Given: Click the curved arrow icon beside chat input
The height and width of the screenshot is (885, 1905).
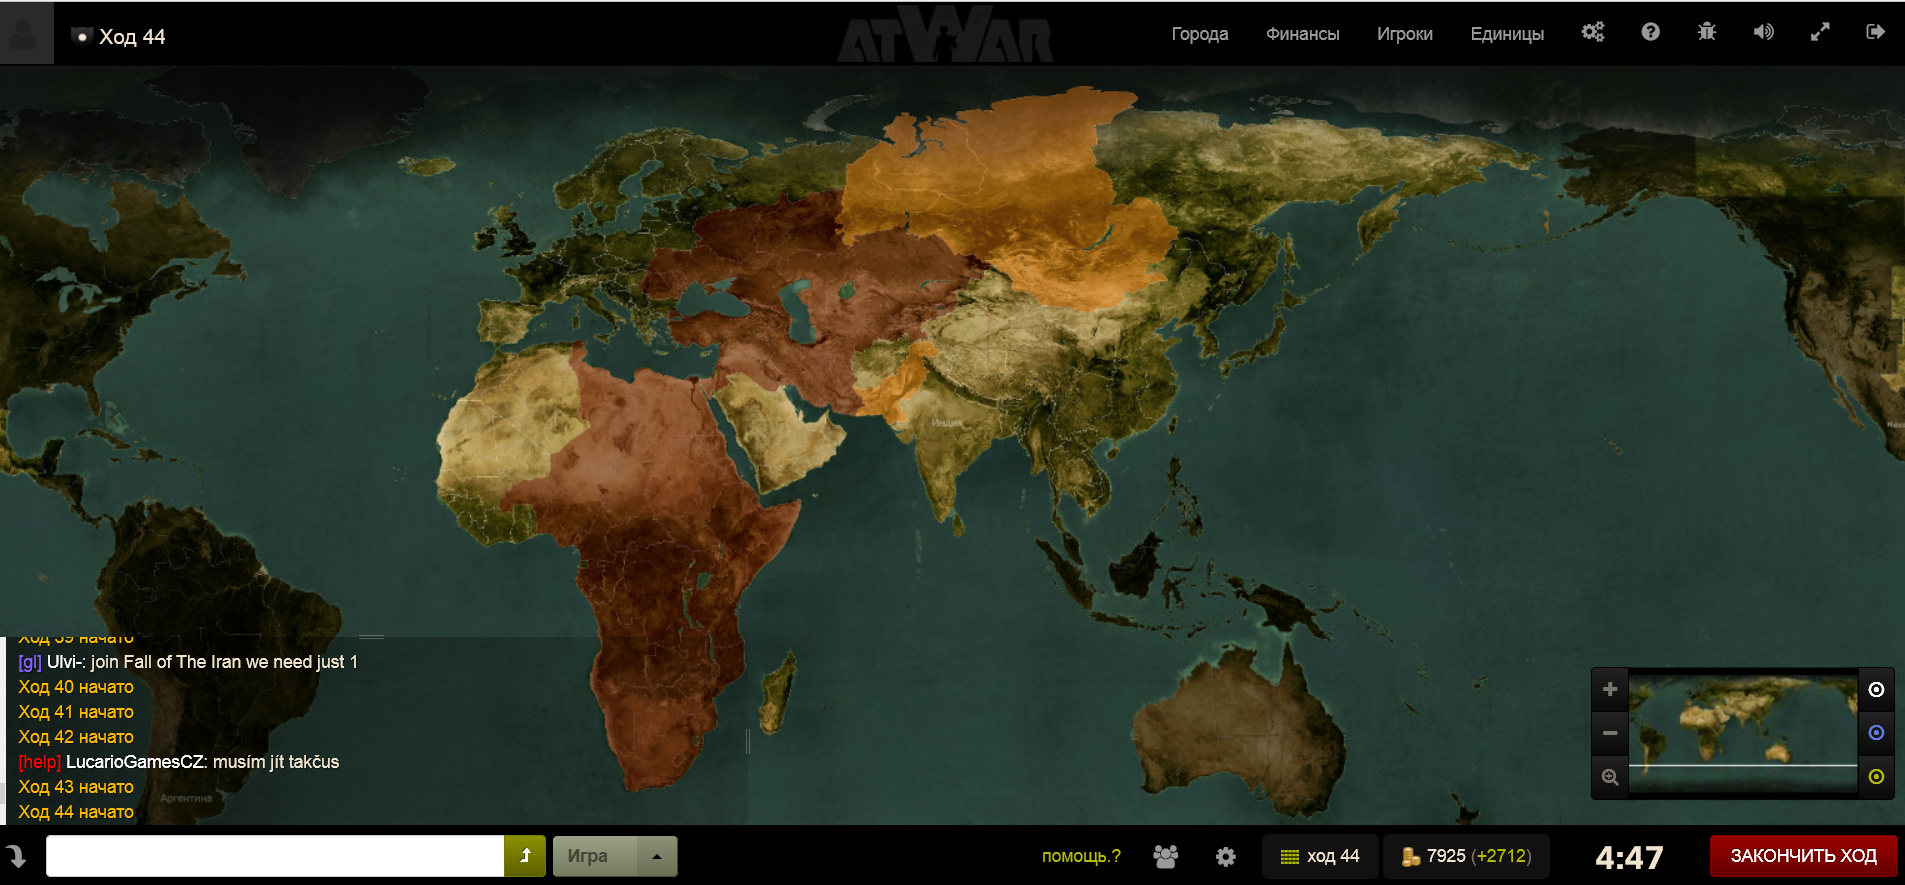Looking at the screenshot, I should pos(17,856).
